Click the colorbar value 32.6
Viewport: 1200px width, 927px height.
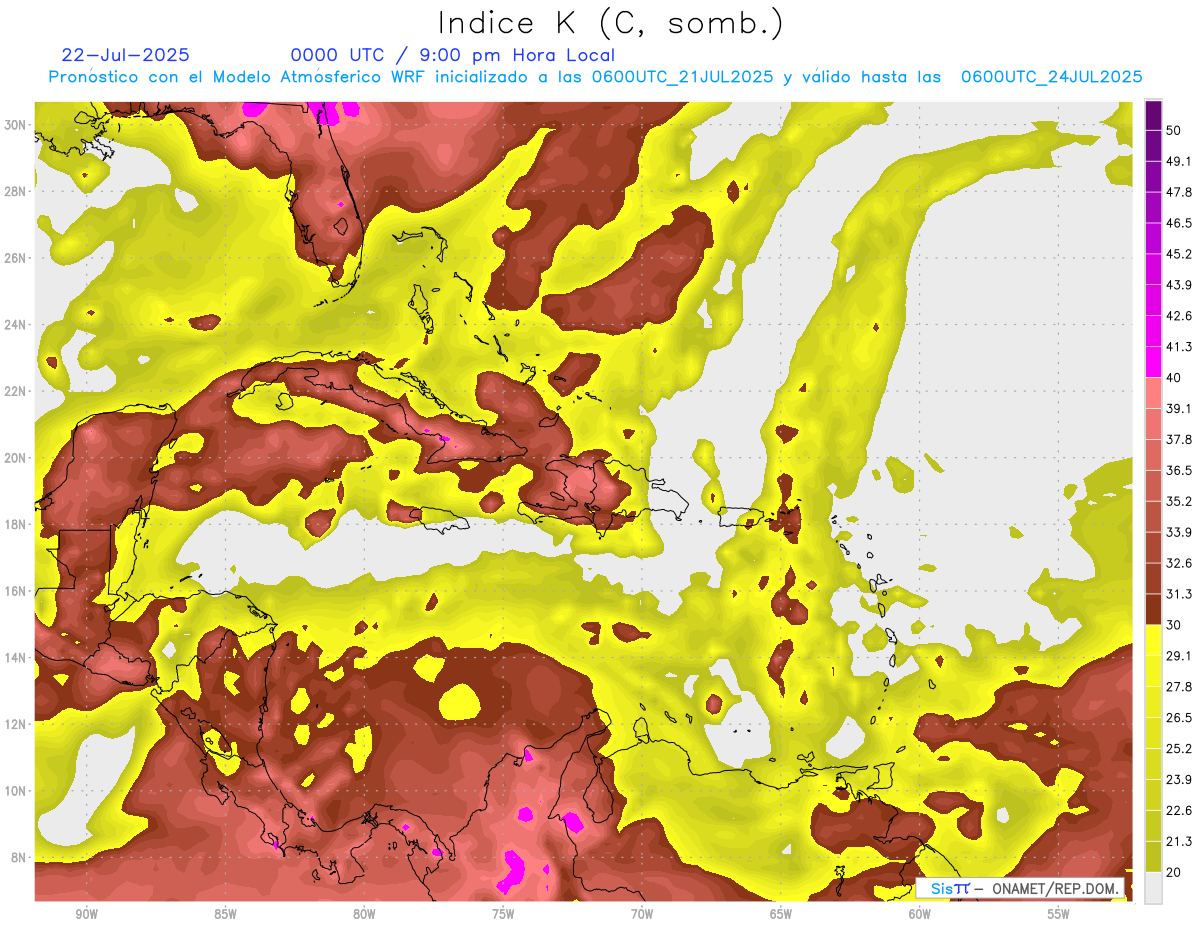point(1180,563)
